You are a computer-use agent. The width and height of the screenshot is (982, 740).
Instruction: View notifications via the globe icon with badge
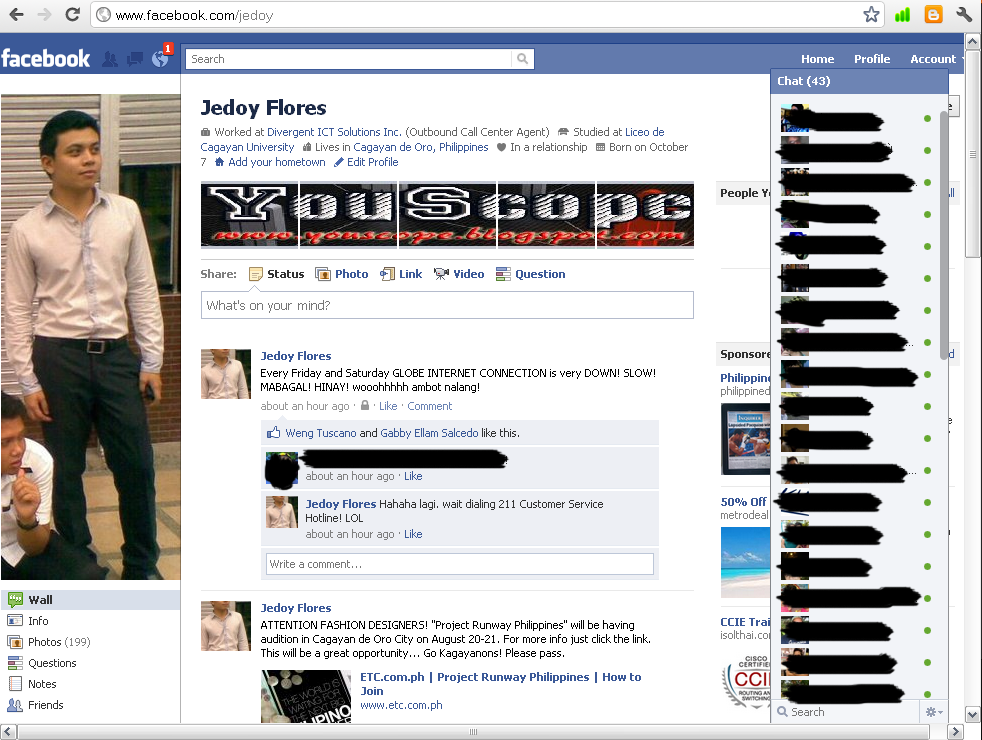click(159, 58)
